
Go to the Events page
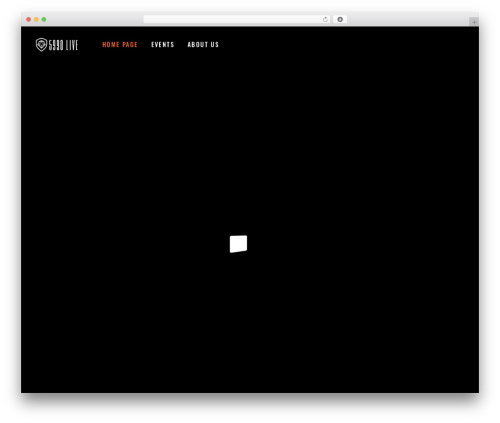coord(163,45)
